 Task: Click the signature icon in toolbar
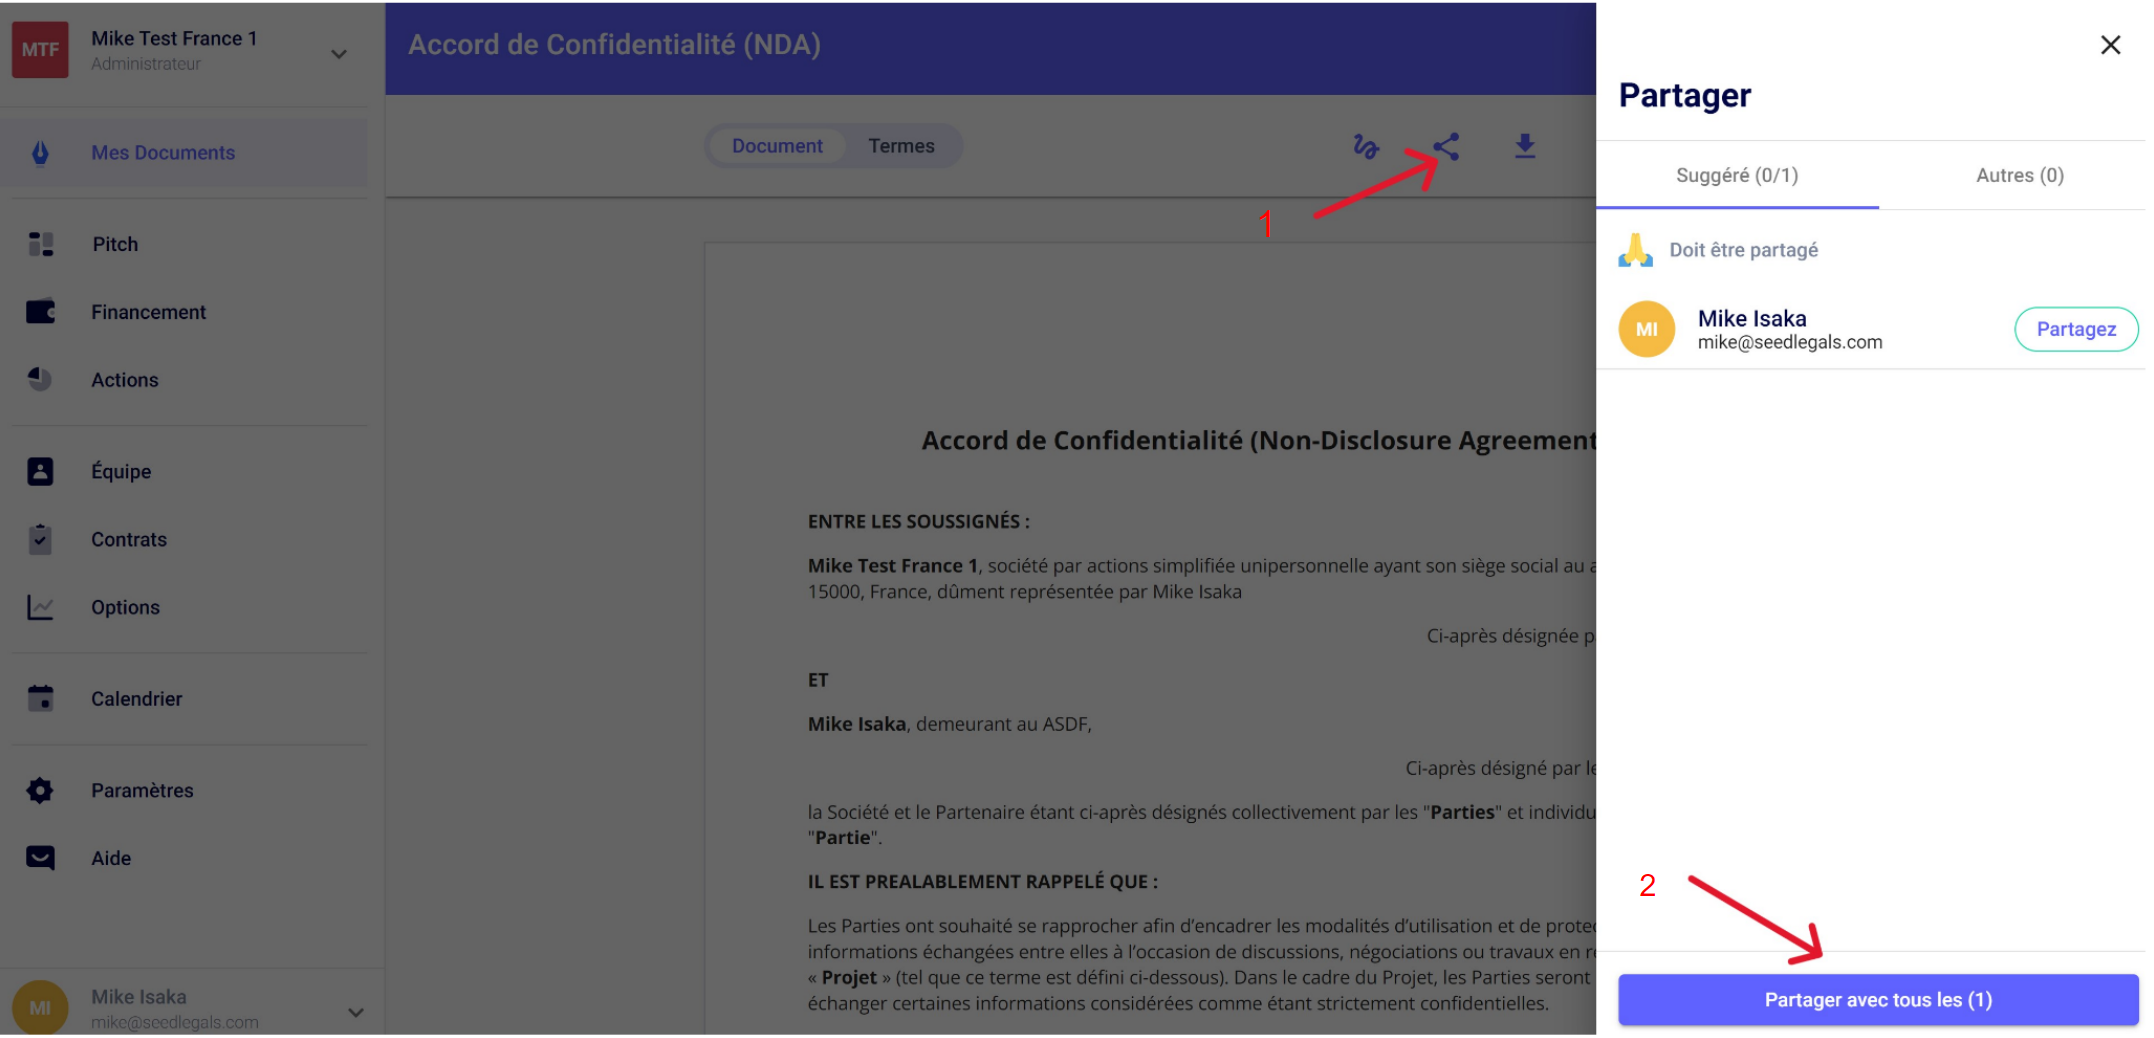[1365, 147]
